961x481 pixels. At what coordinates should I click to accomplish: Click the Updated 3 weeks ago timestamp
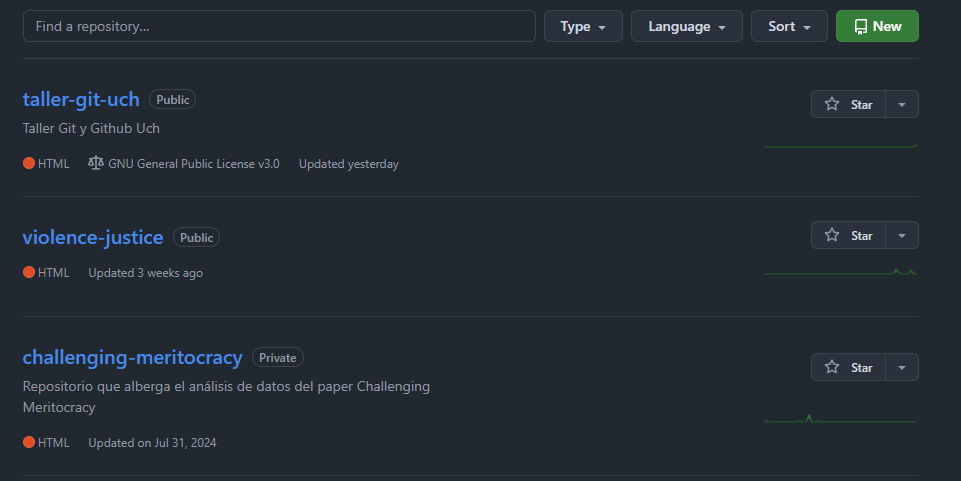[145, 273]
